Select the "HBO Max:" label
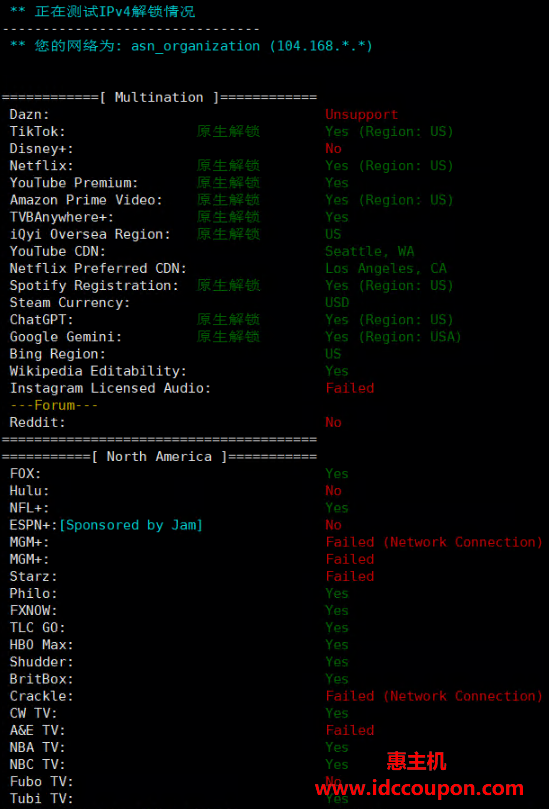Image resolution: width=549 pixels, height=809 pixels. [x=42, y=645]
